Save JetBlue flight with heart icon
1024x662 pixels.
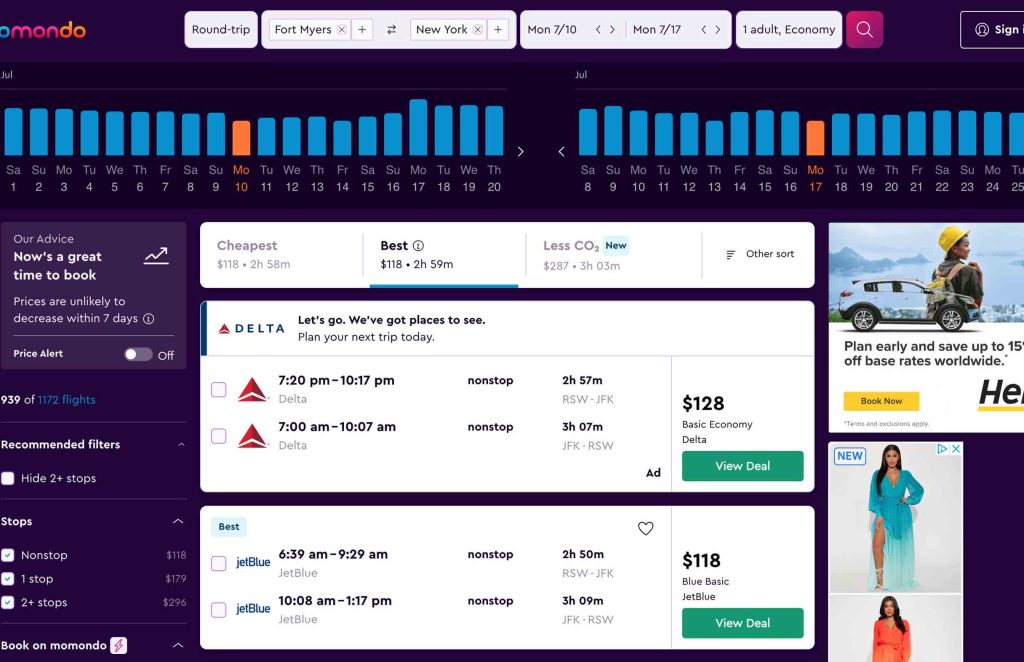(x=645, y=529)
